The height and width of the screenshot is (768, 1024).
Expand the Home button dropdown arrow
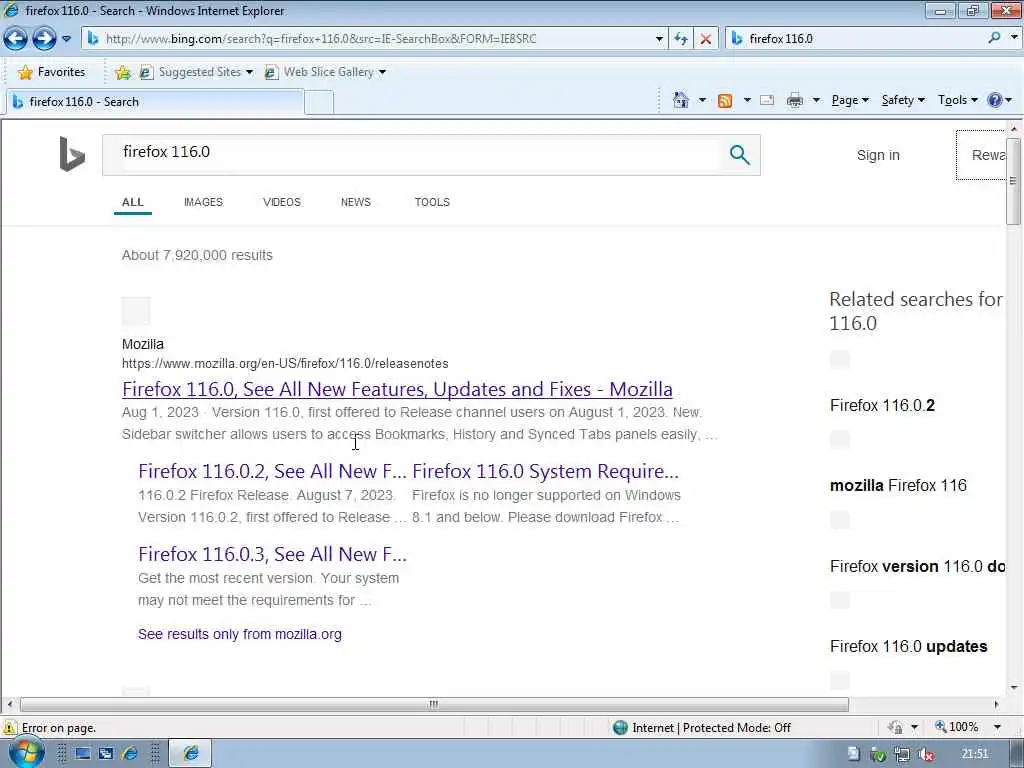click(702, 100)
